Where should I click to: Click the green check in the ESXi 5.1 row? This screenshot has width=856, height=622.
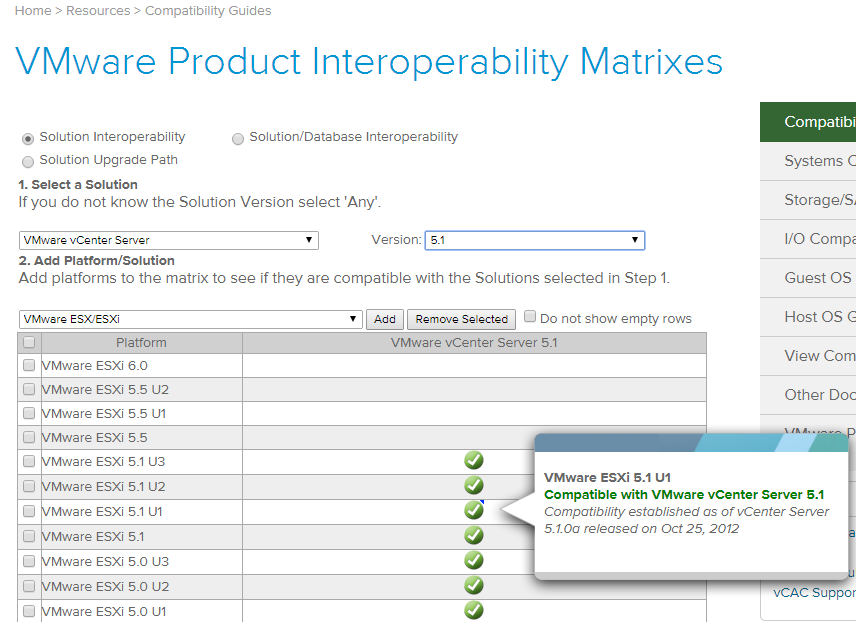[x=473, y=535]
